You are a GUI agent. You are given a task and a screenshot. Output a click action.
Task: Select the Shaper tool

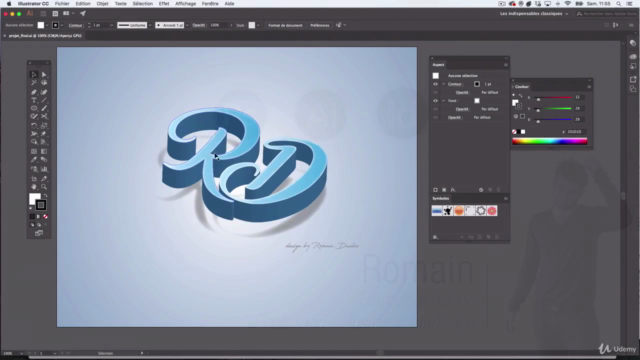coord(34,117)
